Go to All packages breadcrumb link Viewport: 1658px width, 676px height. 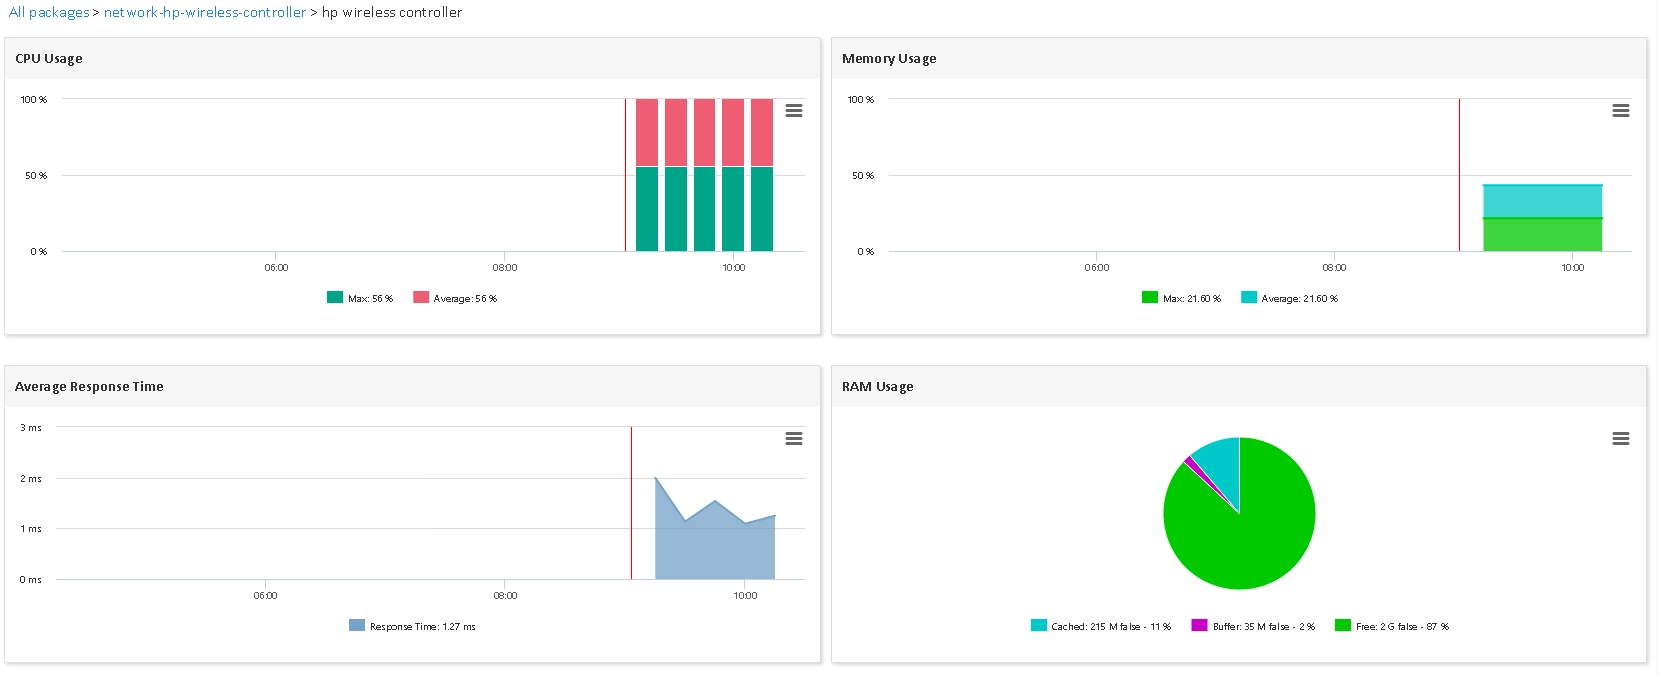tap(49, 12)
